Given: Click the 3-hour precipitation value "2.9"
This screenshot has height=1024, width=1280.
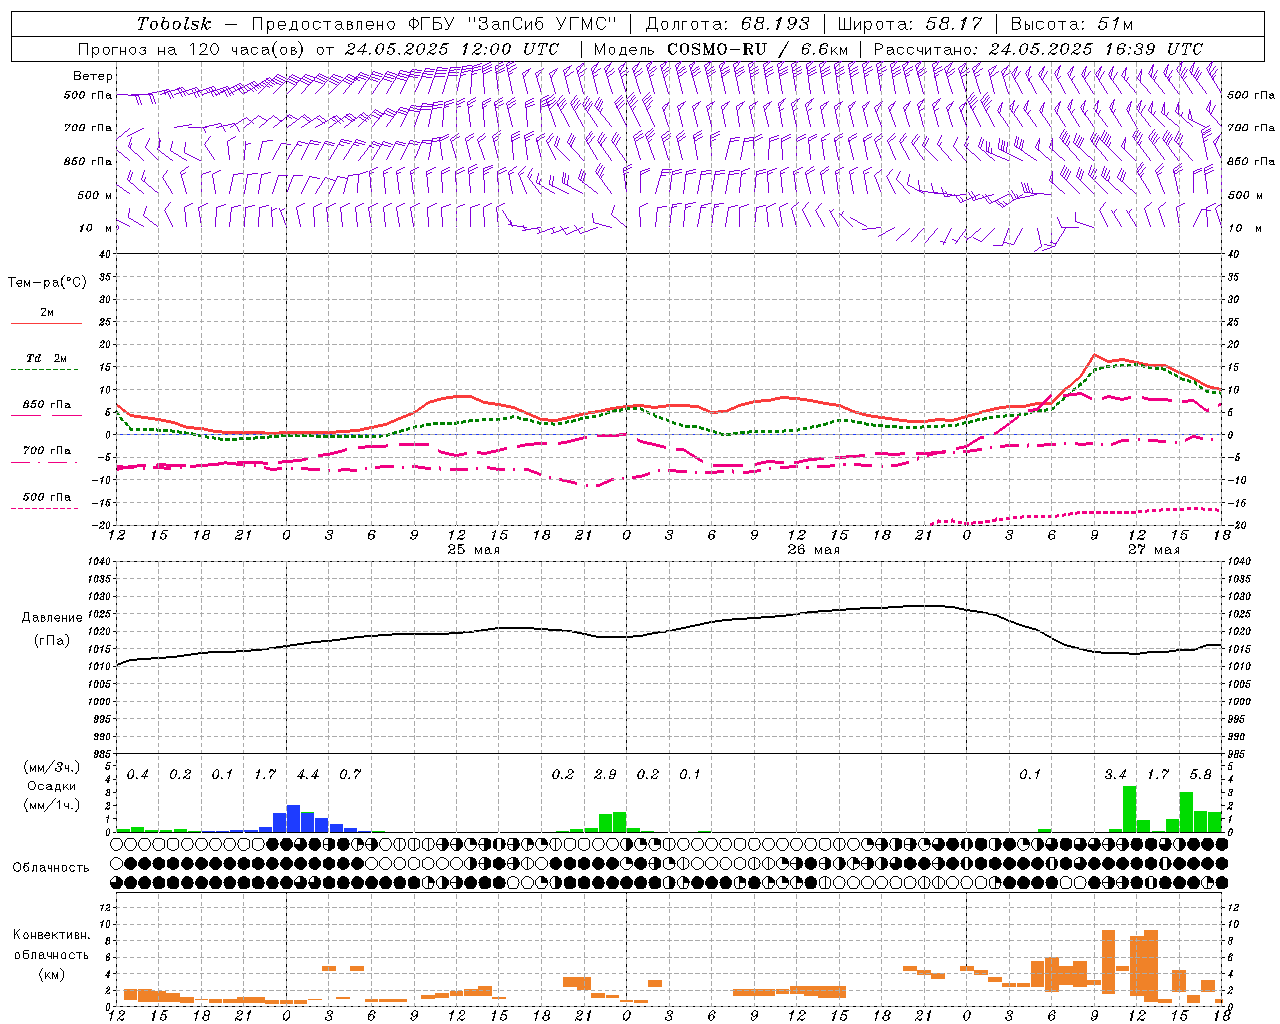Looking at the screenshot, I should click(x=605, y=775).
